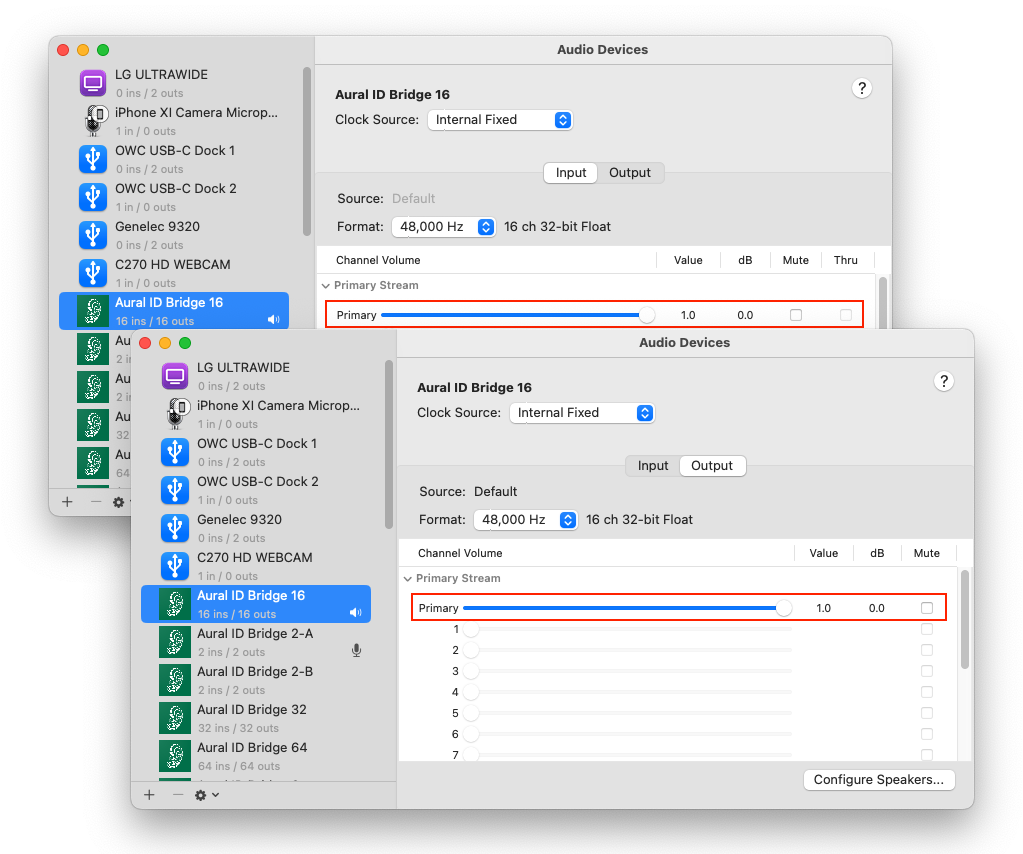Click the Configure Speakers... button
The width and height of the screenshot is (1023, 854).
coord(879,780)
